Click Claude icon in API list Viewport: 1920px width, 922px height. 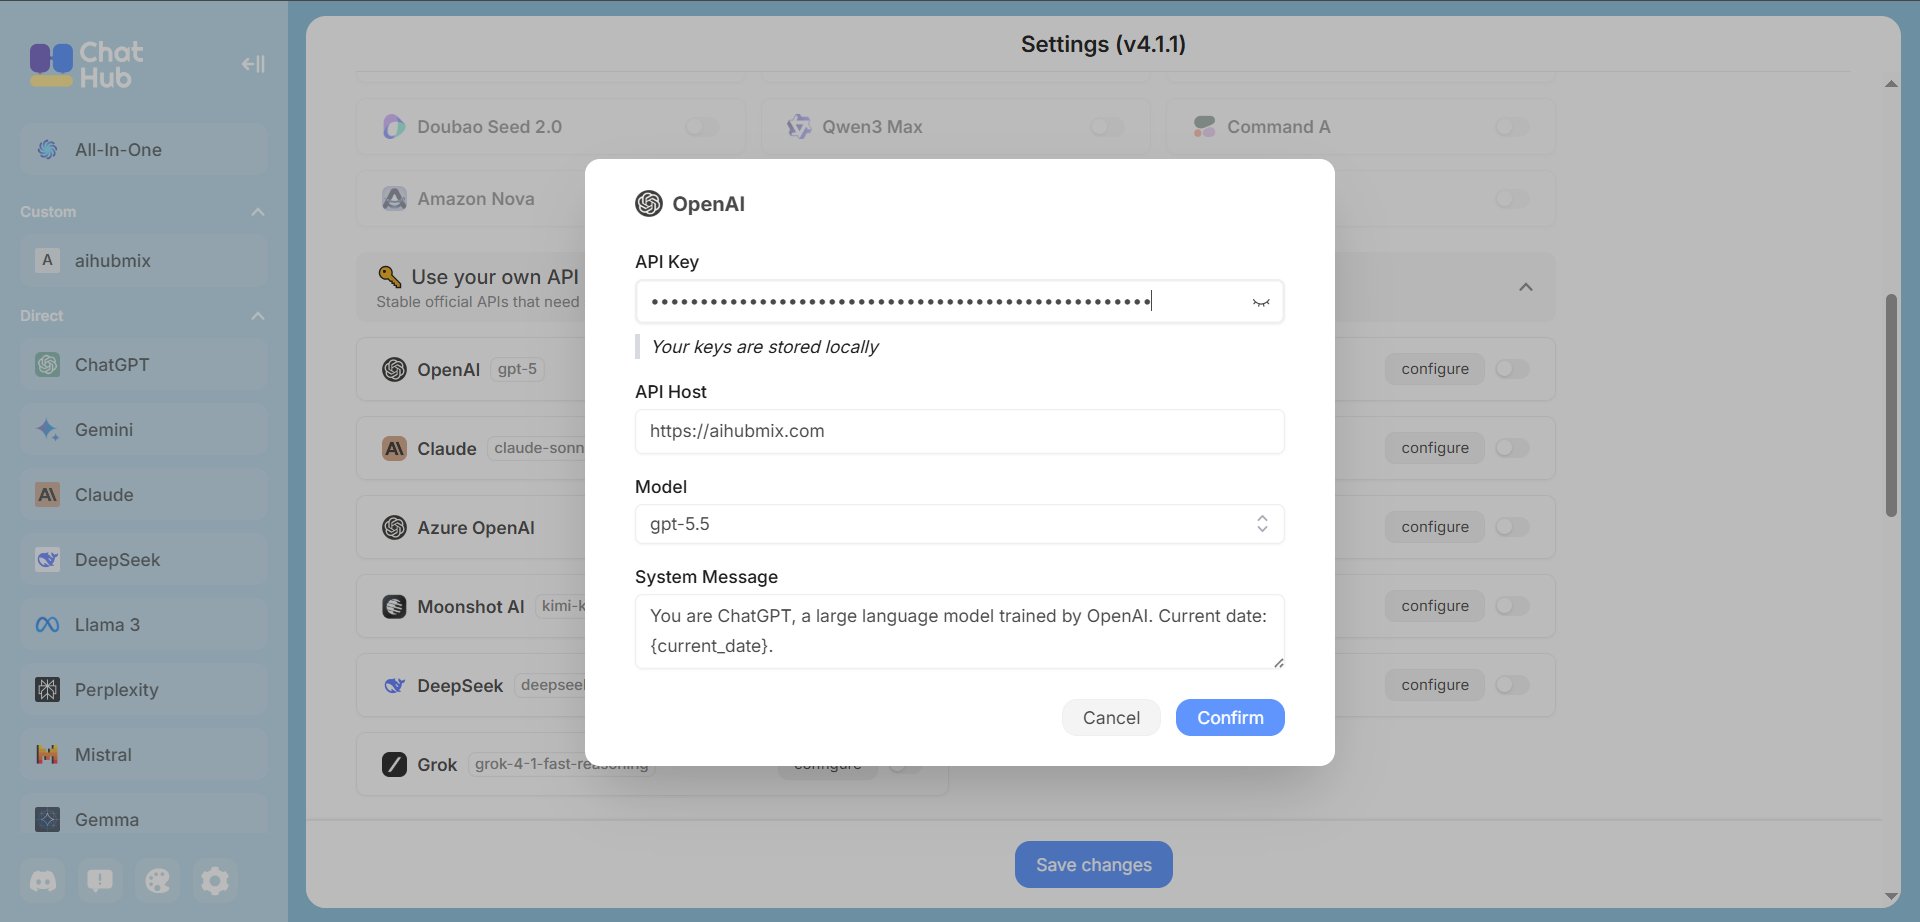coord(394,449)
